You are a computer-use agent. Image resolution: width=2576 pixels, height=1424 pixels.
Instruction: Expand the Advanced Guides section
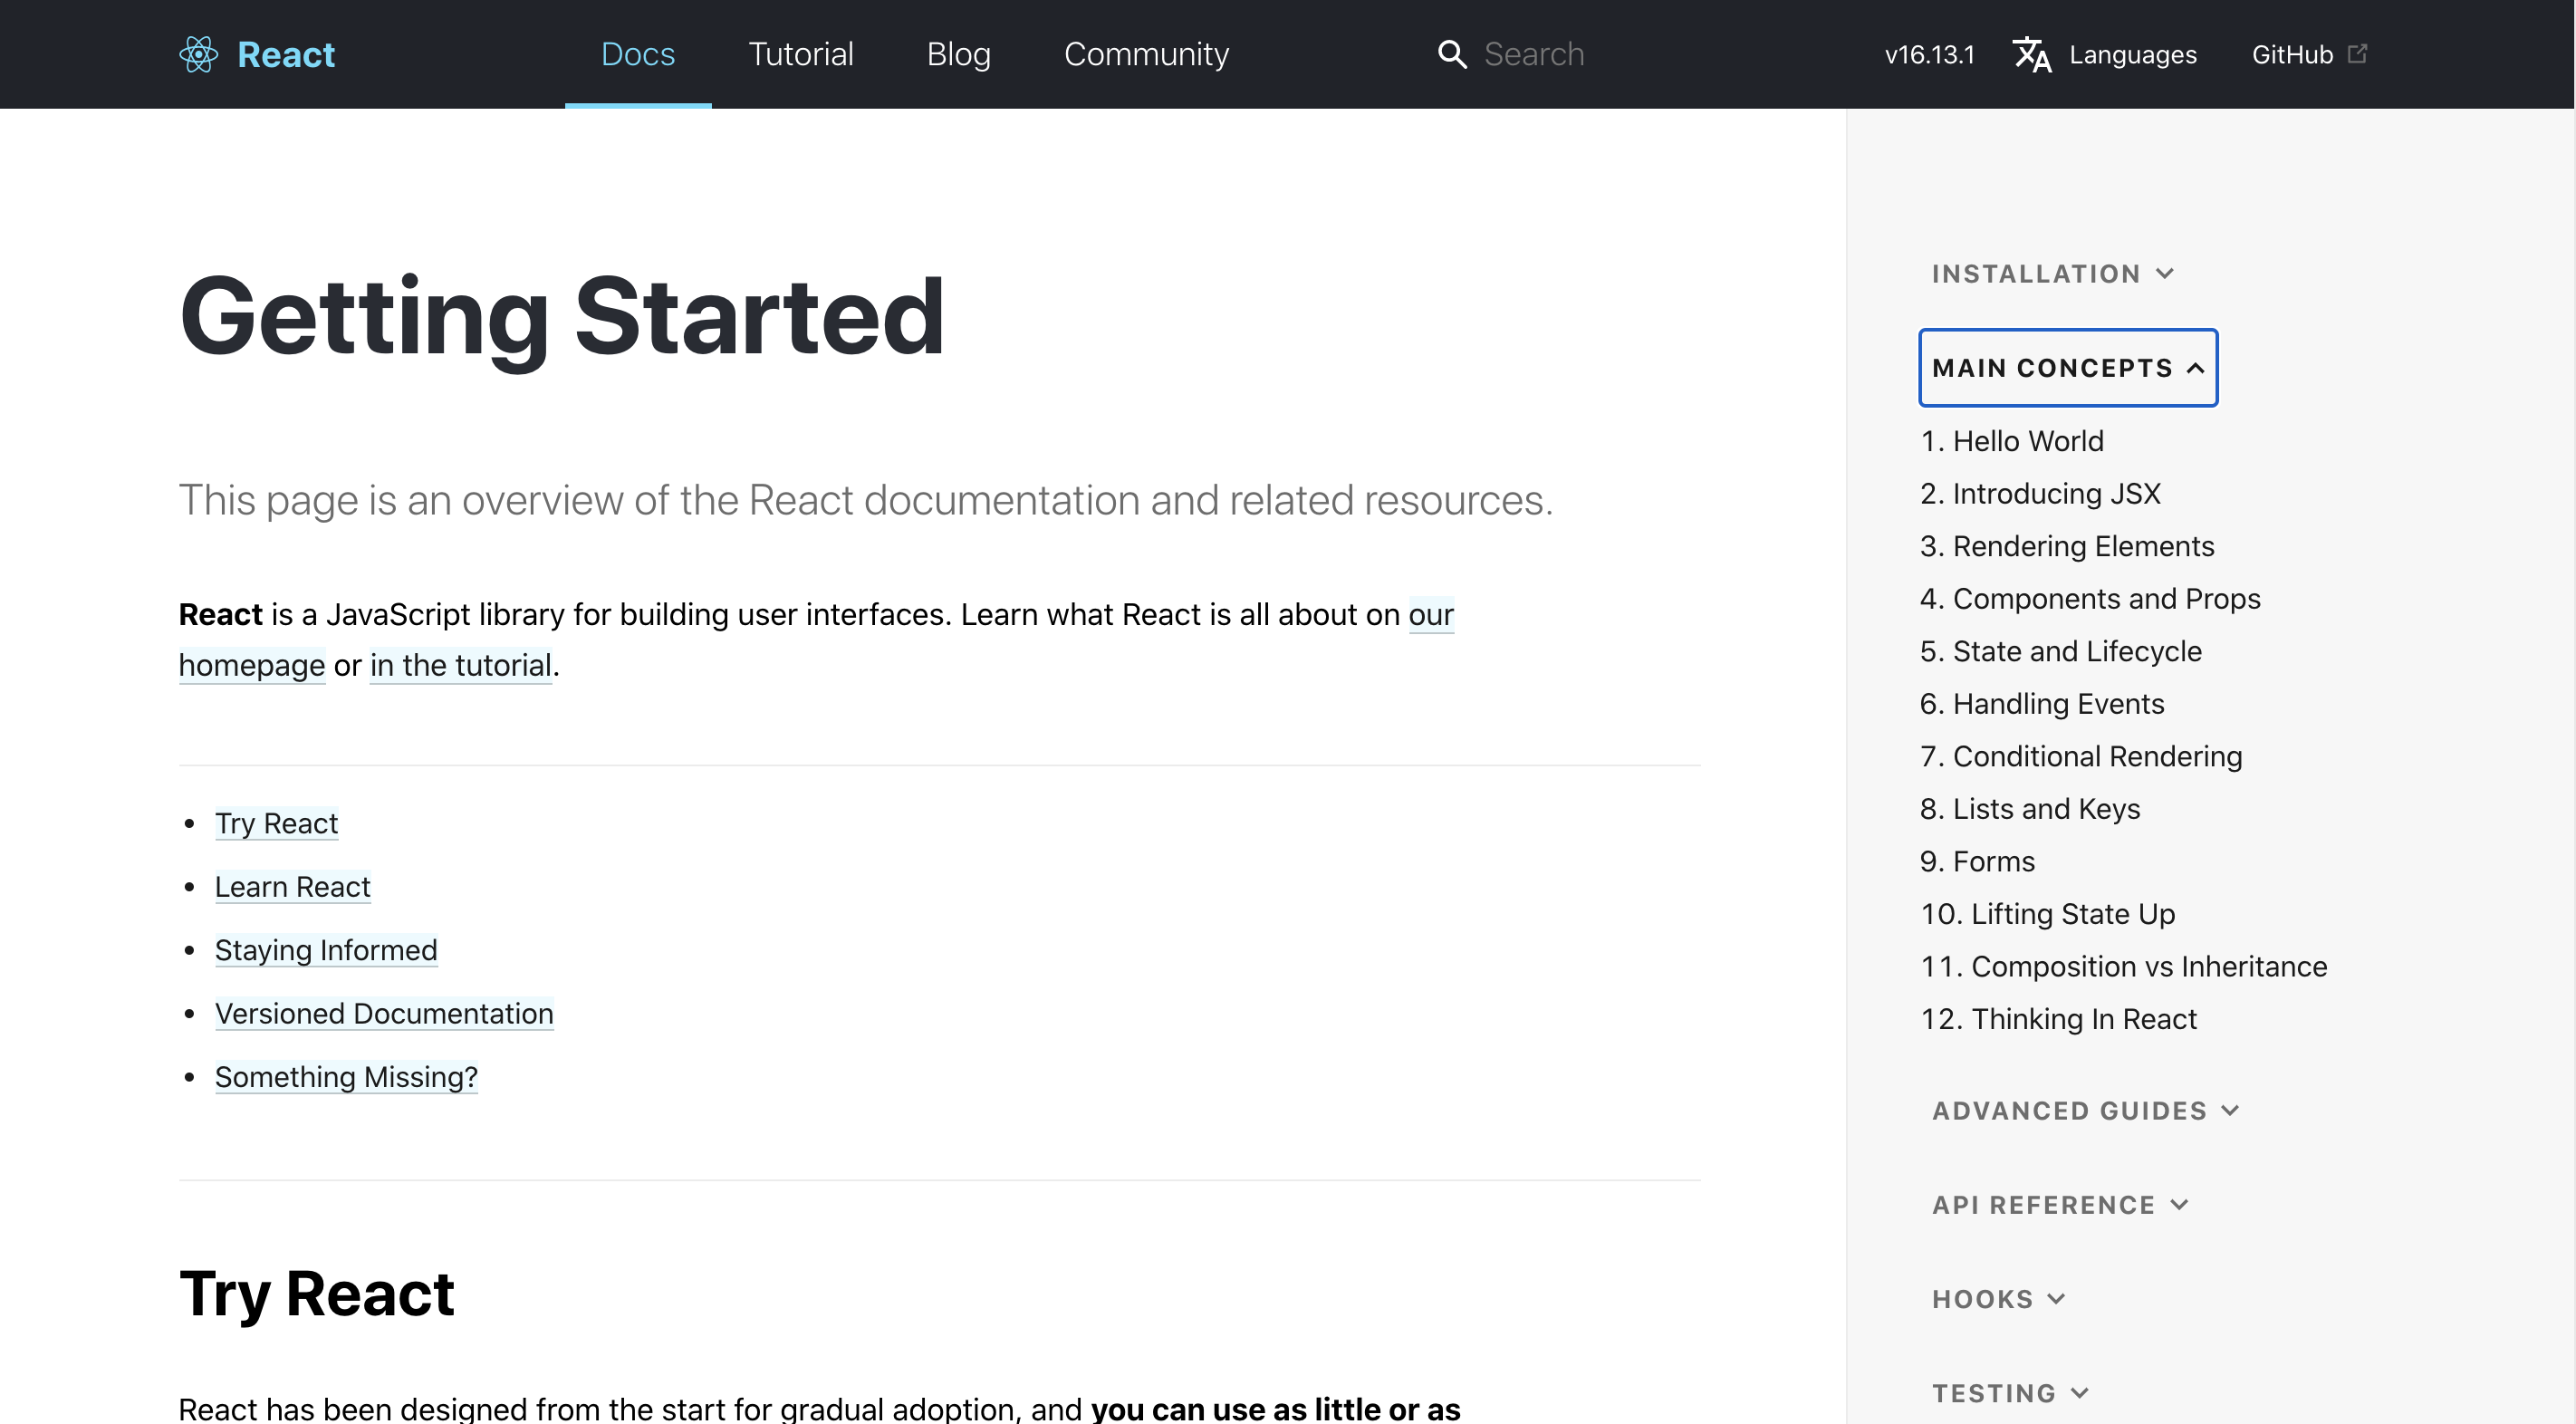coord(2085,1110)
